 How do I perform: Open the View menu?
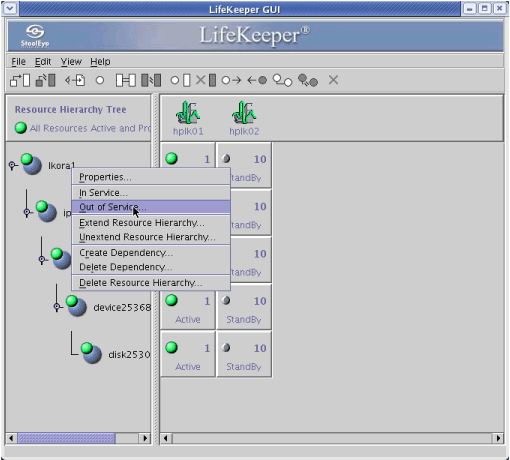click(x=71, y=62)
